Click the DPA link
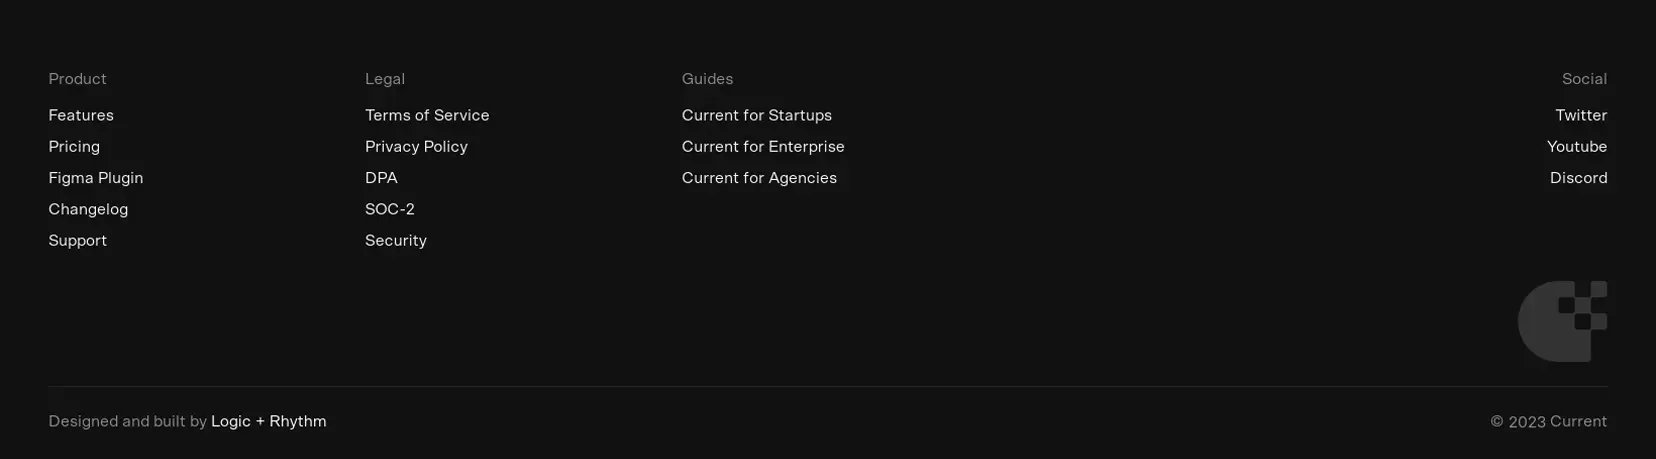The image size is (1656, 459). click(x=381, y=178)
